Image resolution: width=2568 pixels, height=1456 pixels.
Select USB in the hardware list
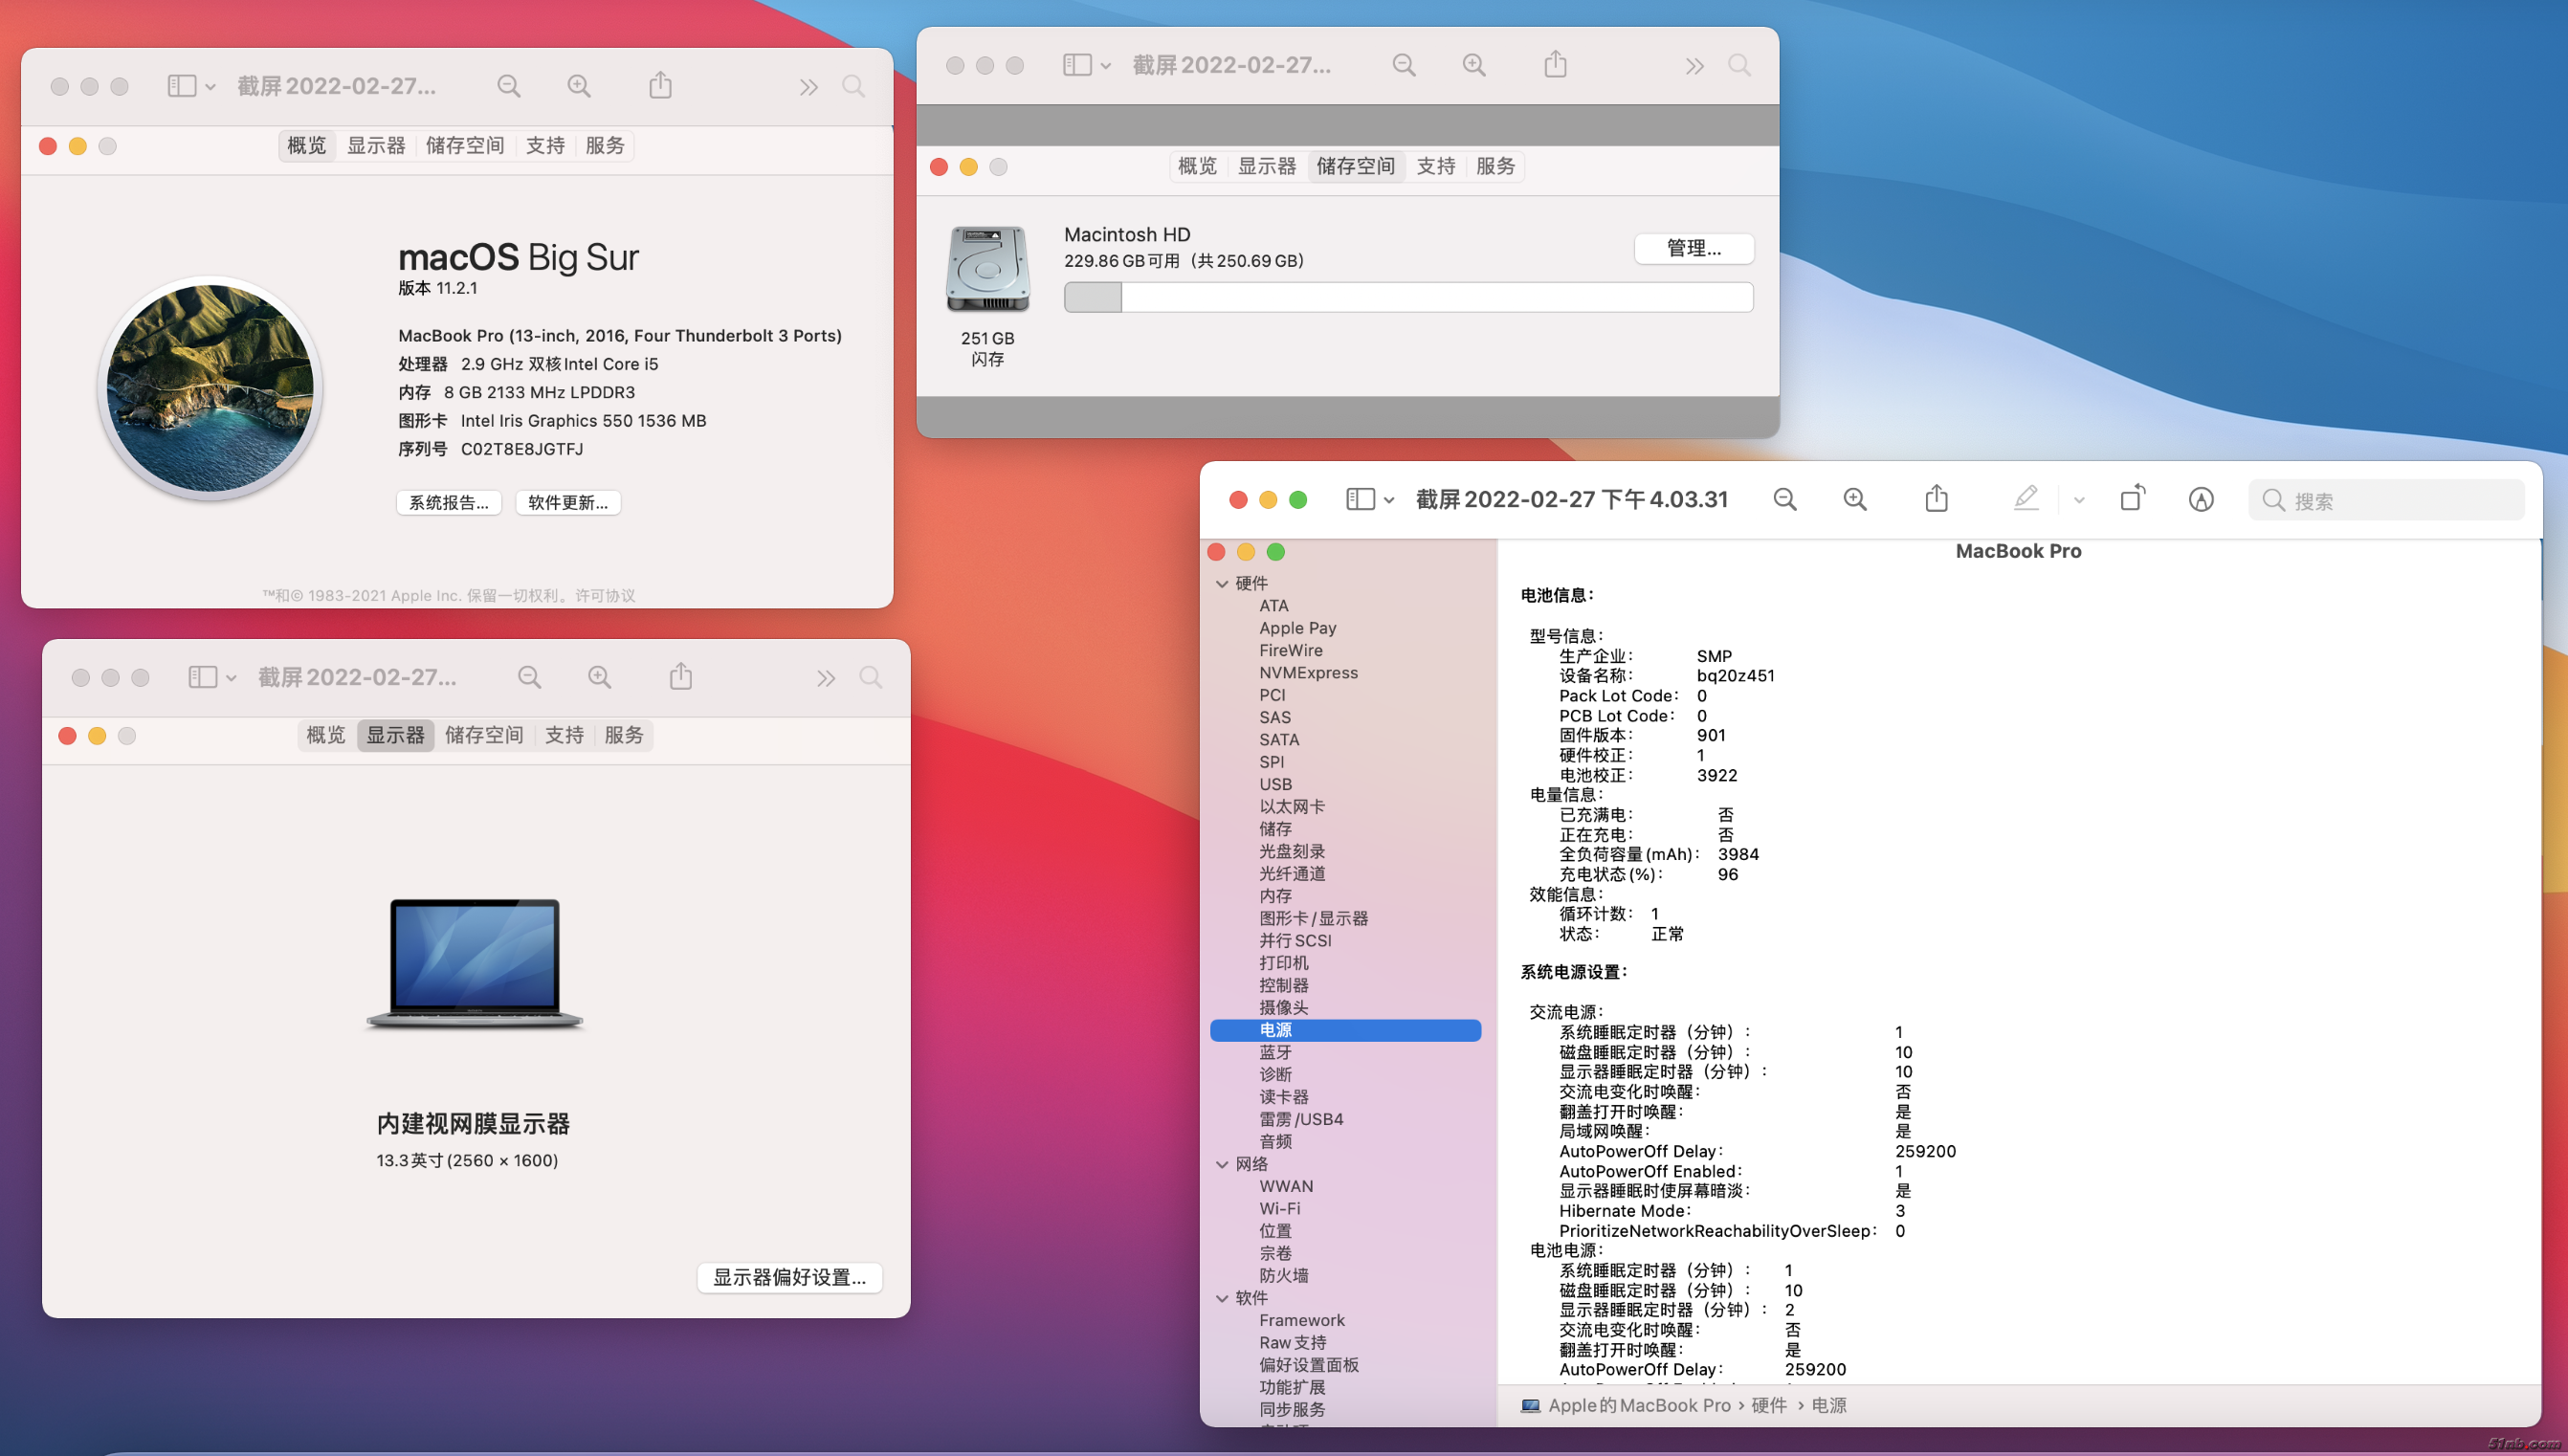pyautogui.click(x=1275, y=784)
